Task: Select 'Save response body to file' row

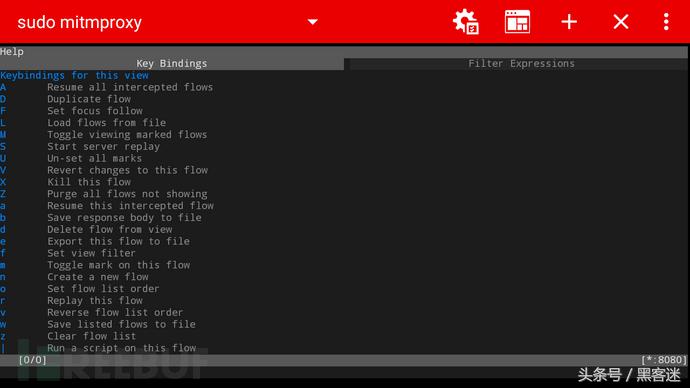Action: pyautogui.click(x=101, y=218)
